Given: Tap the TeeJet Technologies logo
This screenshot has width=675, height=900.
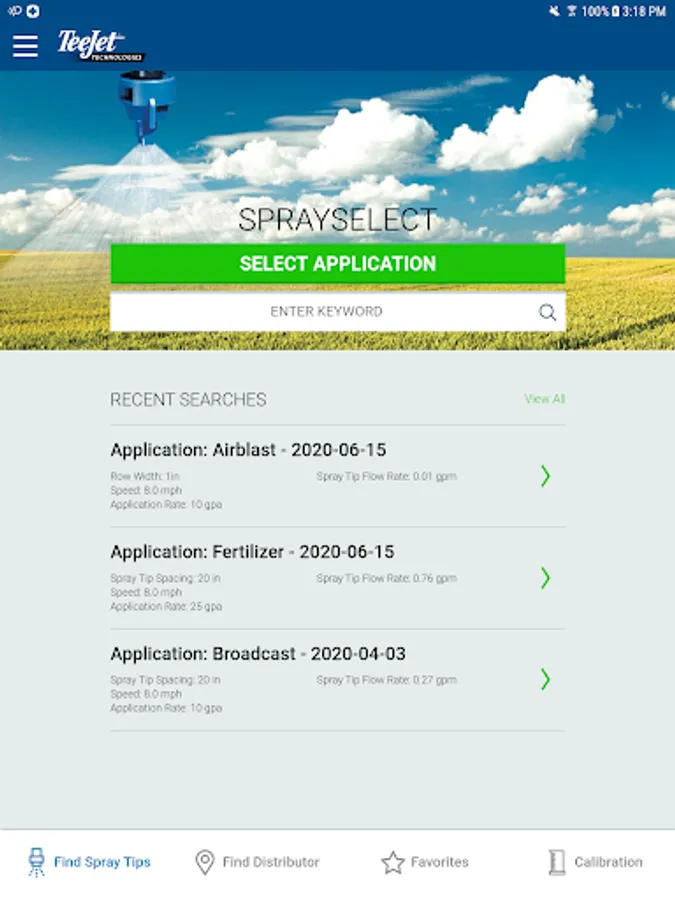Looking at the screenshot, I should 101,46.
